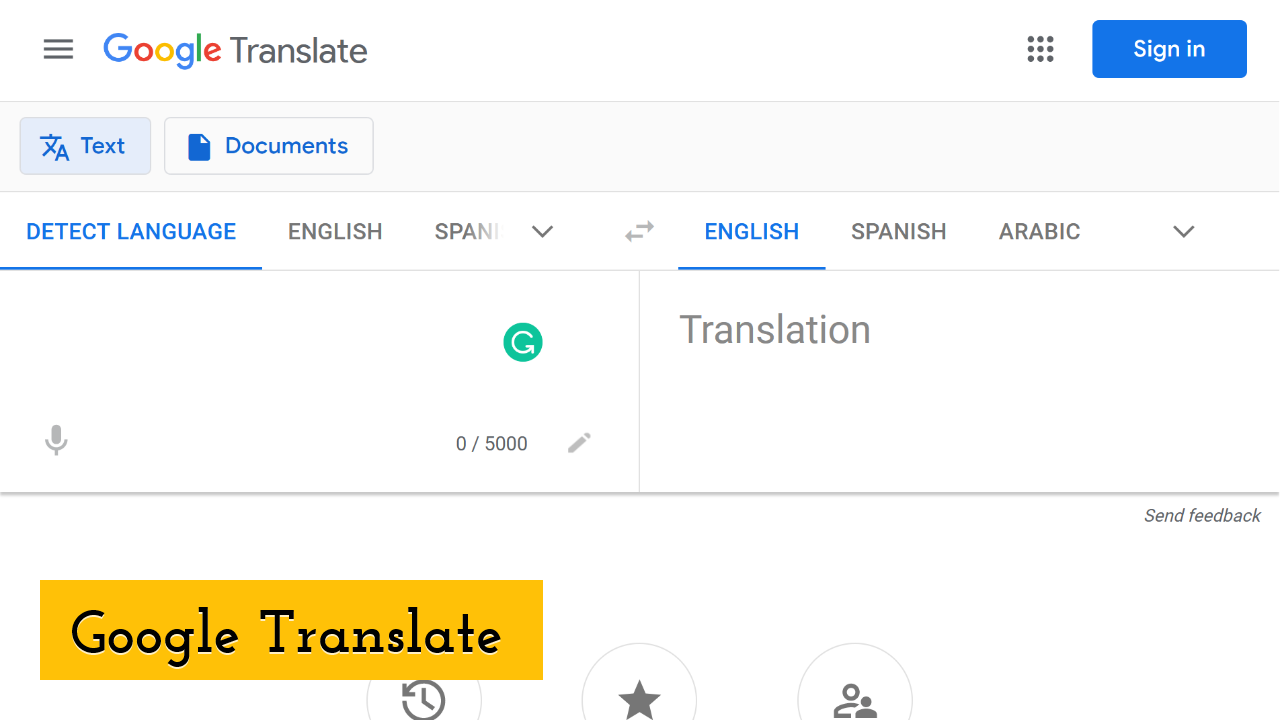Choose Spanish as source language
The width and height of the screenshot is (1280, 720).
click(466, 232)
